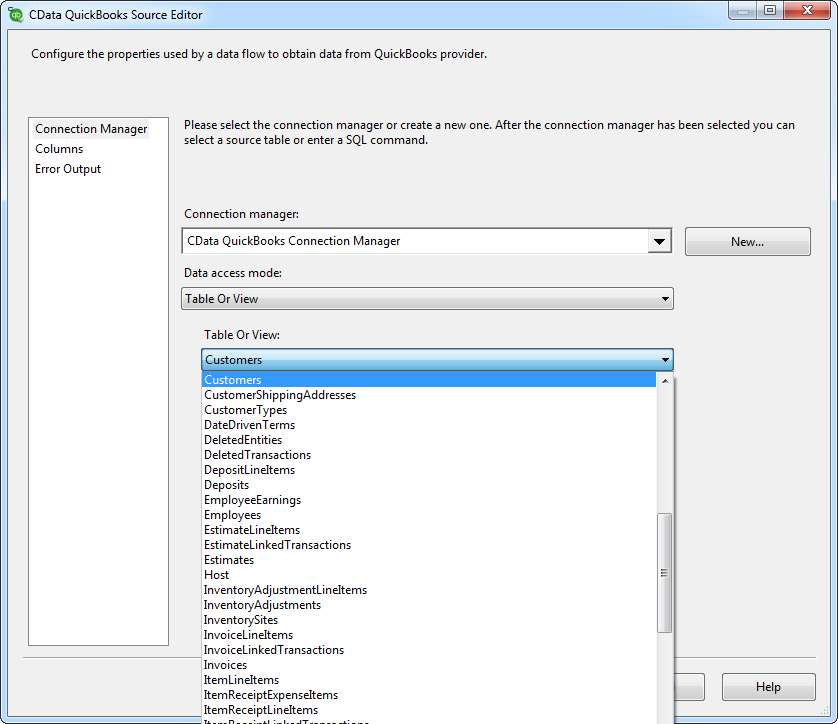Click the Table Or View dropdown arrow
The height and width of the screenshot is (724, 838).
click(662, 359)
